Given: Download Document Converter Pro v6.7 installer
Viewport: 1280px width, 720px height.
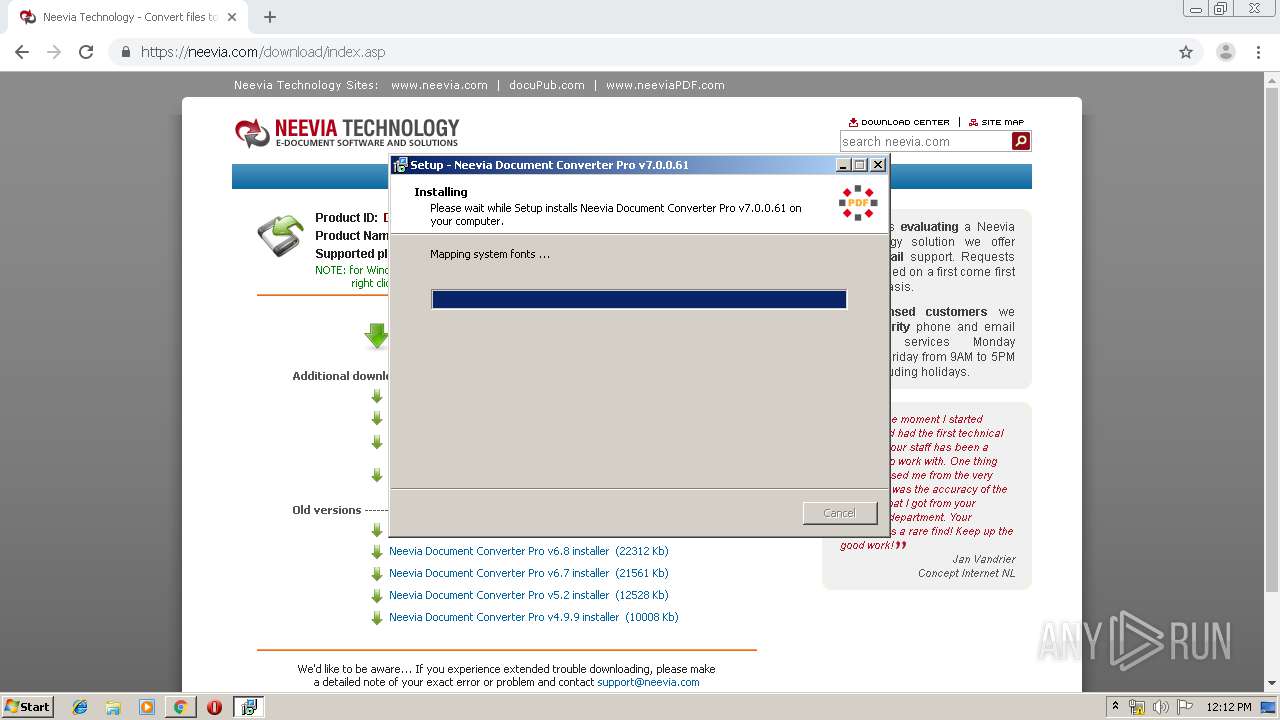Looking at the screenshot, I should [x=529, y=573].
